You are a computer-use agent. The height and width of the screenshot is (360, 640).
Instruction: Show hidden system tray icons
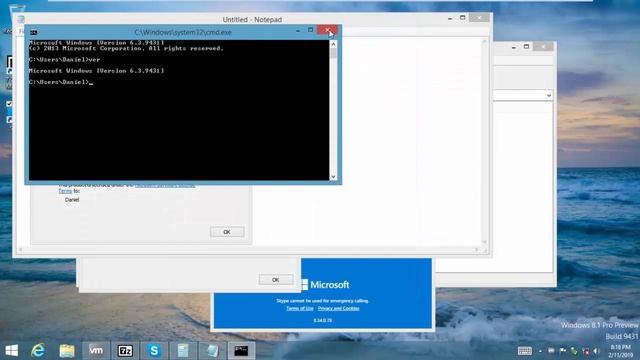(x=540, y=351)
